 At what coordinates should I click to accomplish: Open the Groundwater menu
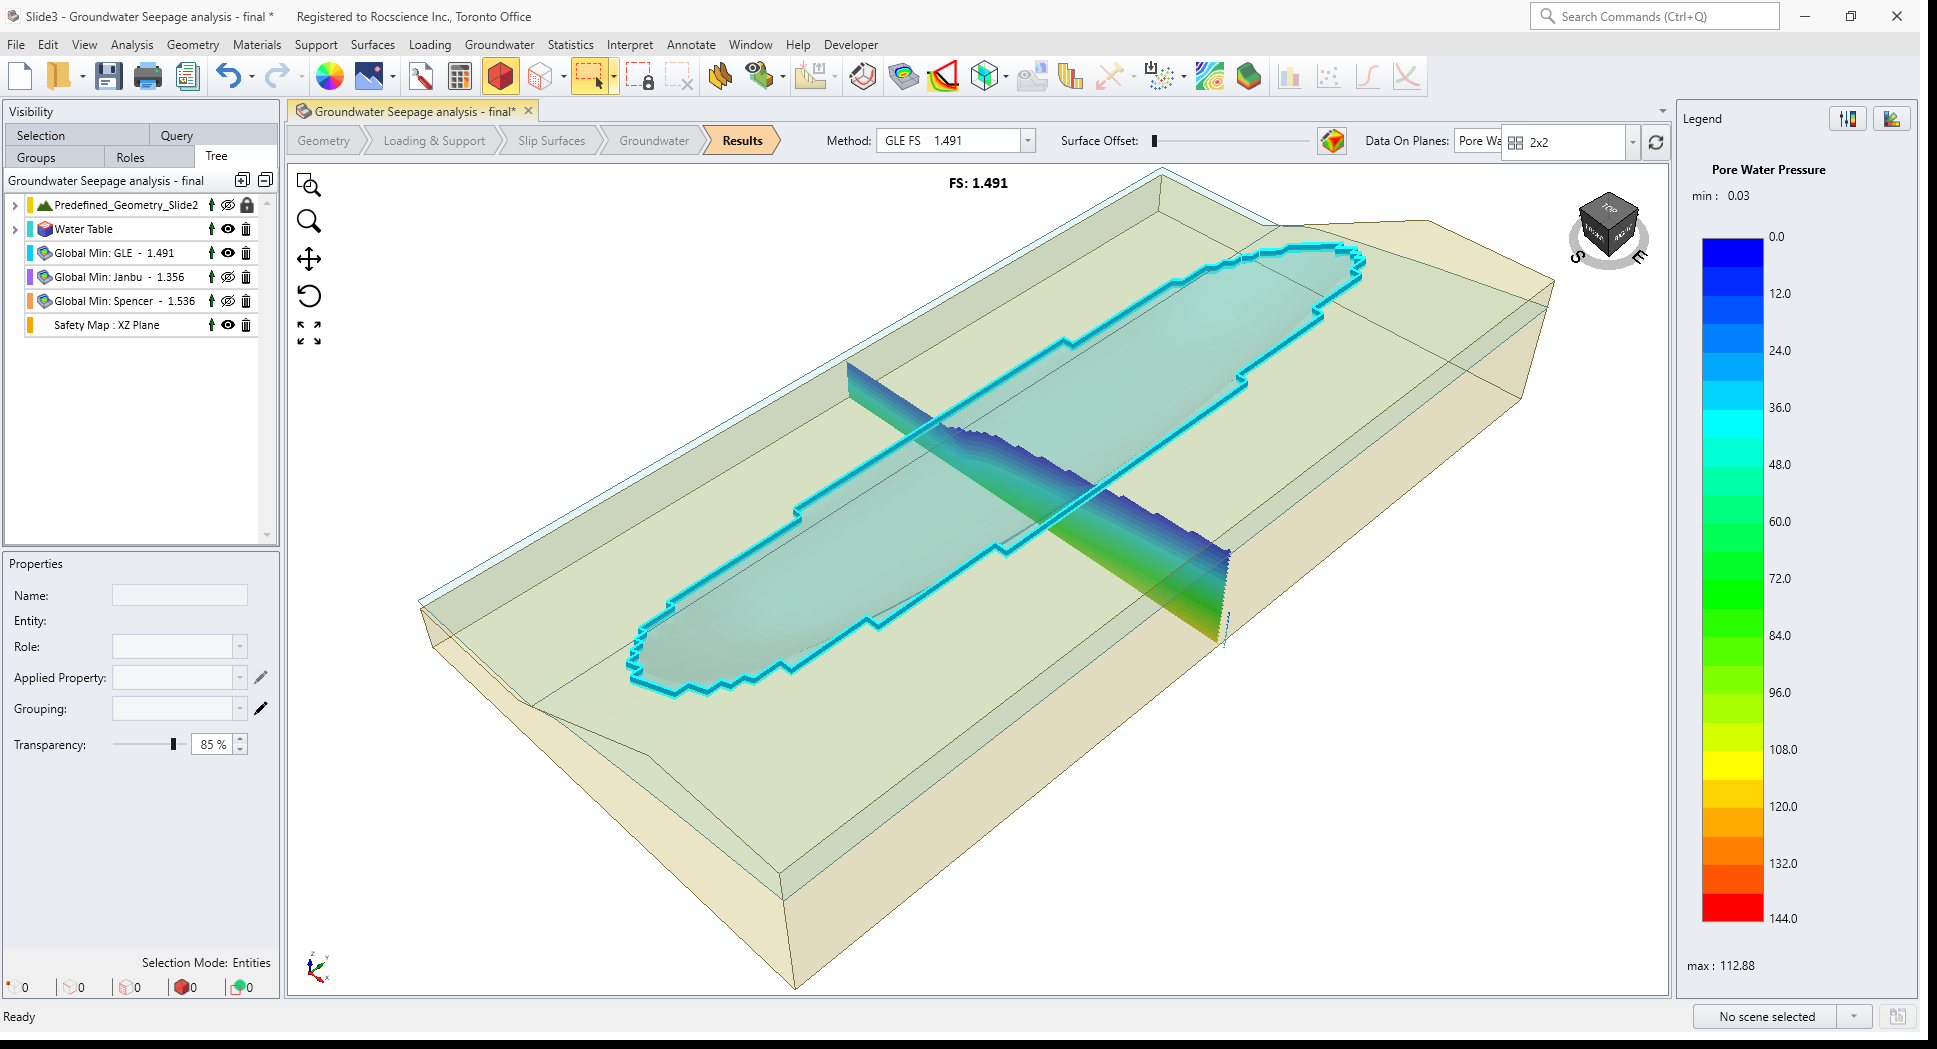click(x=500, y=45)
